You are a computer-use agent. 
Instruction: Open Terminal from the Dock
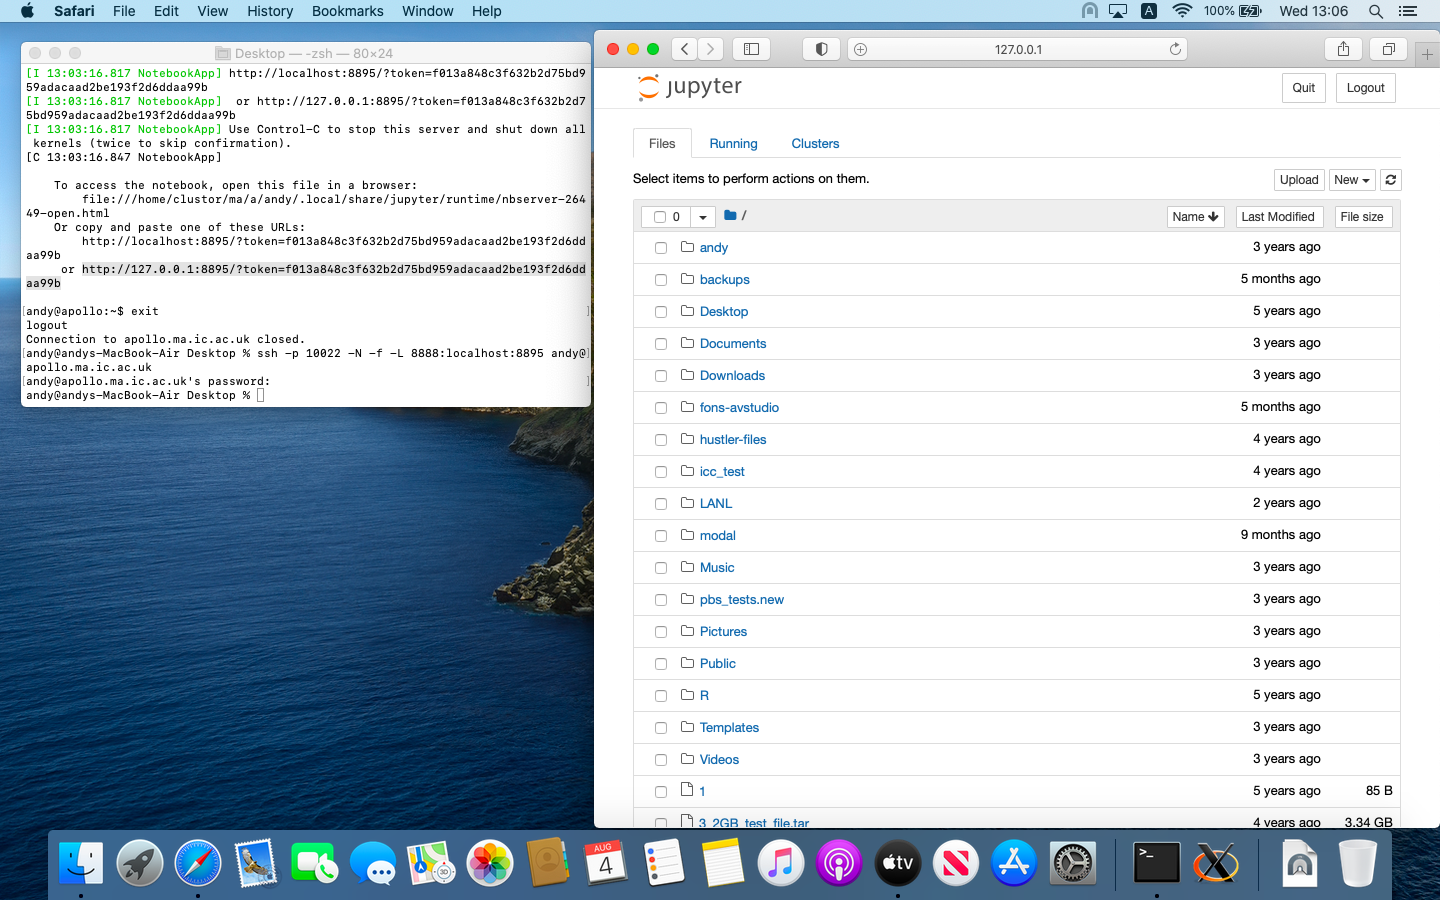(x=1157, y=863)
